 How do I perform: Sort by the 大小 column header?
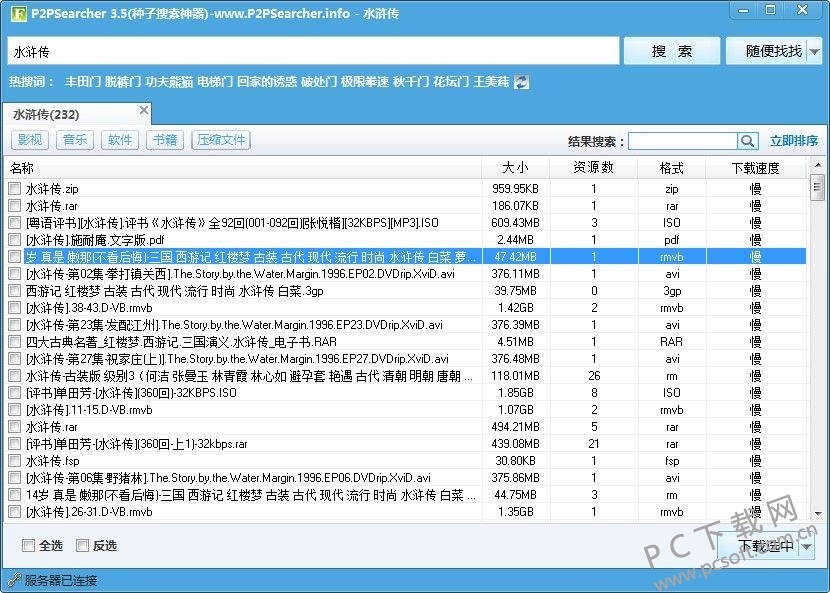tap(516, 168)
